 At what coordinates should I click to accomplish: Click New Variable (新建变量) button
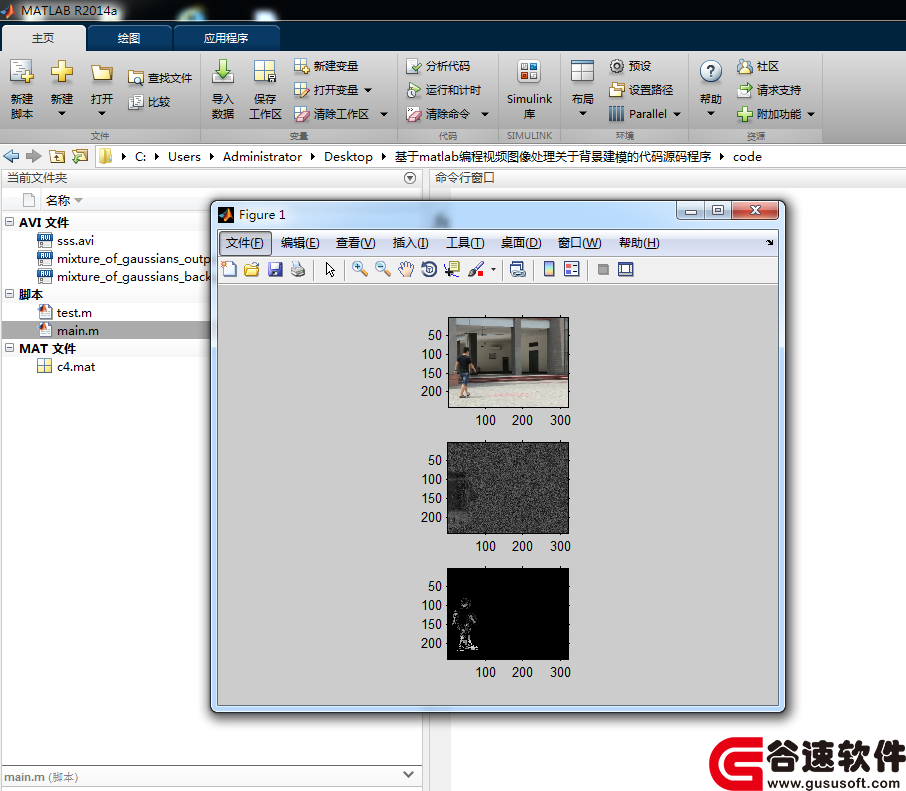[326, 66]
